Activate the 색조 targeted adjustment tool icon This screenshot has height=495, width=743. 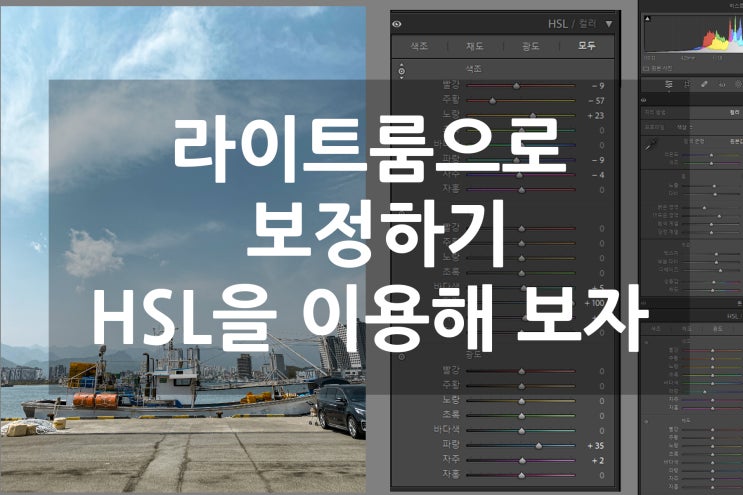pos(402,71)
